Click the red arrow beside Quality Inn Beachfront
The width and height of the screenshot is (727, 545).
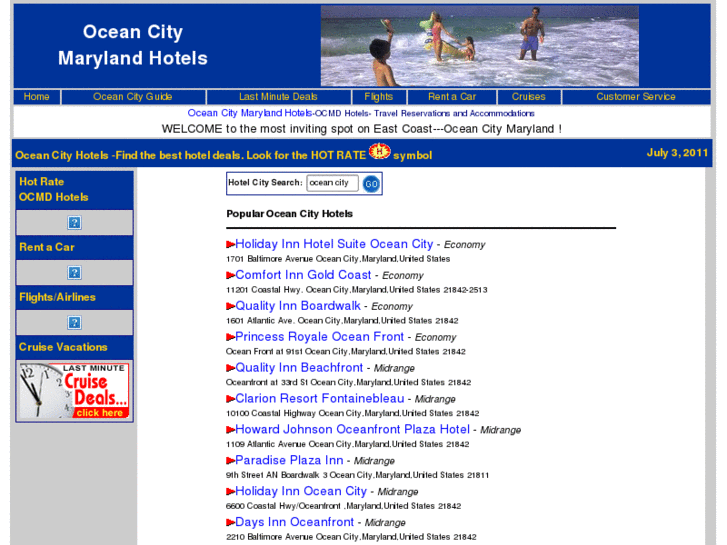click(x=230, y=368)
